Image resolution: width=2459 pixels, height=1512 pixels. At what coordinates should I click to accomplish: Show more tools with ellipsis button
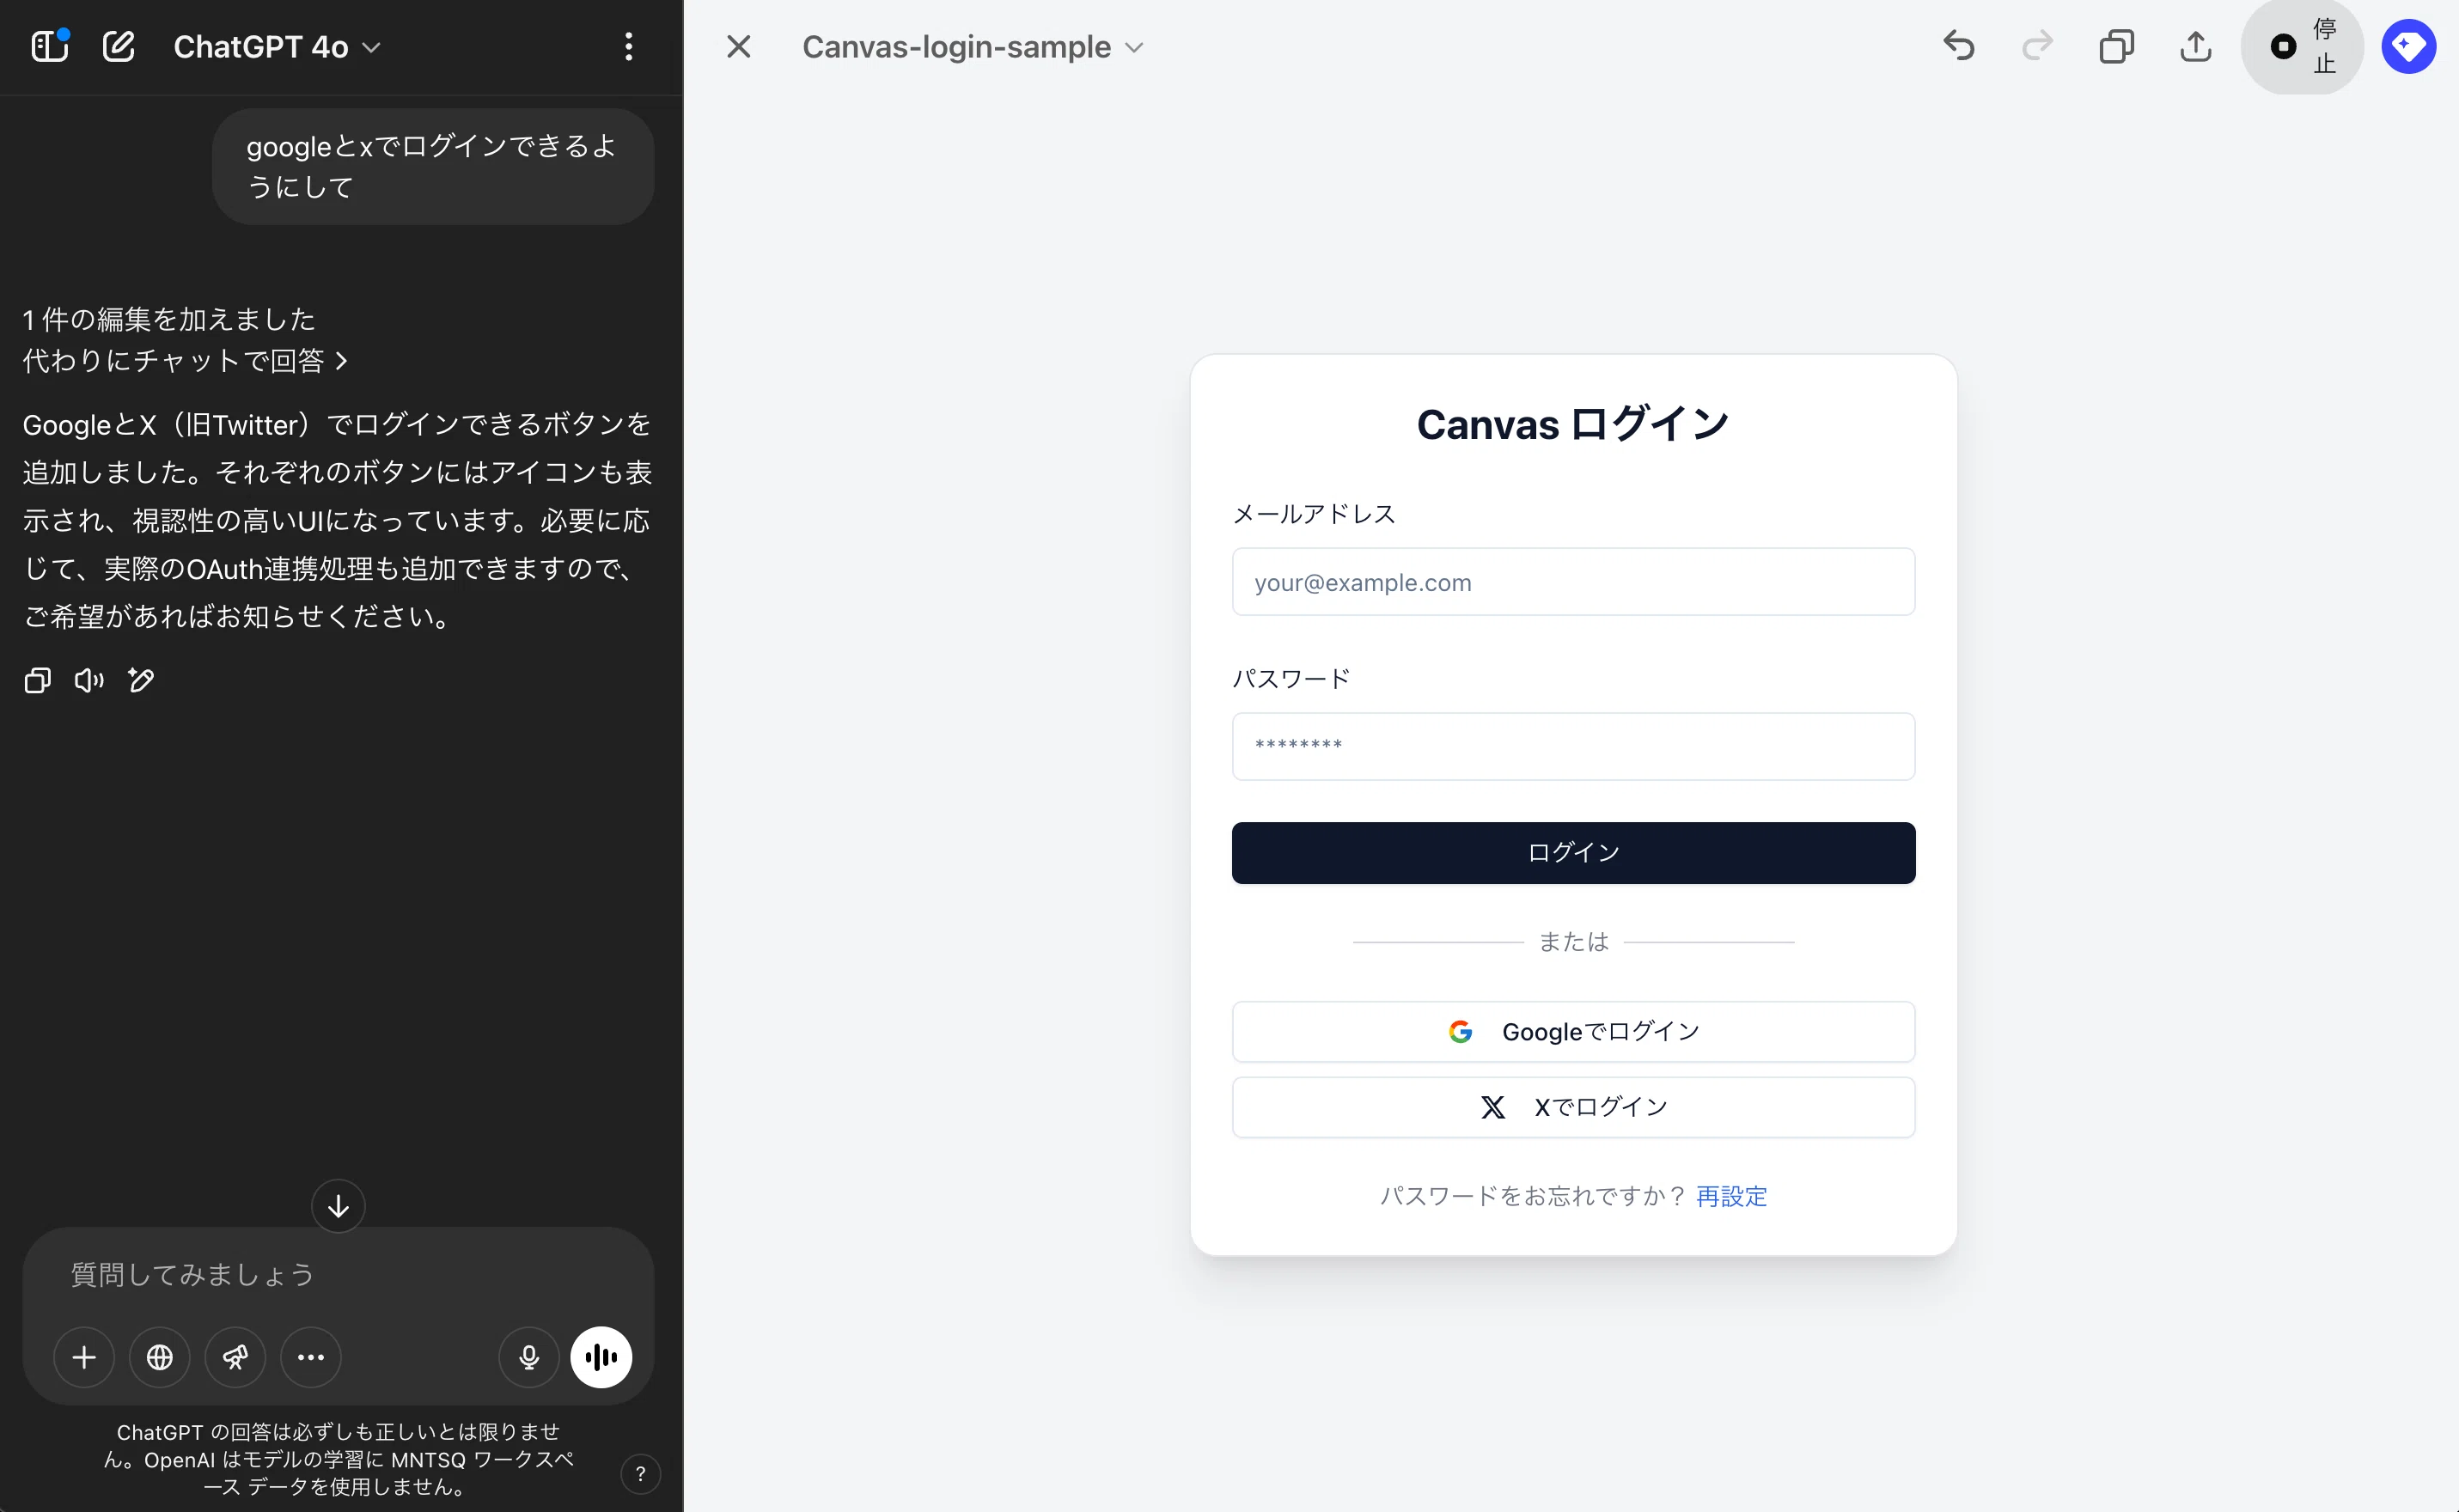pyautogui.click(x=311, y=1357)
